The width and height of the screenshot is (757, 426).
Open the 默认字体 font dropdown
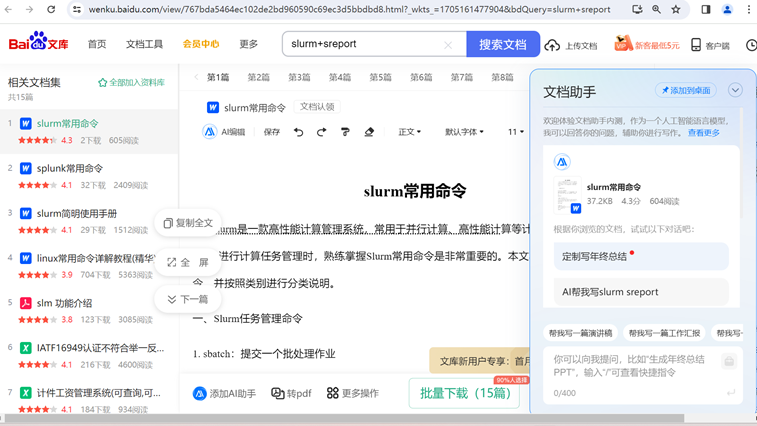tap(464, 132)
